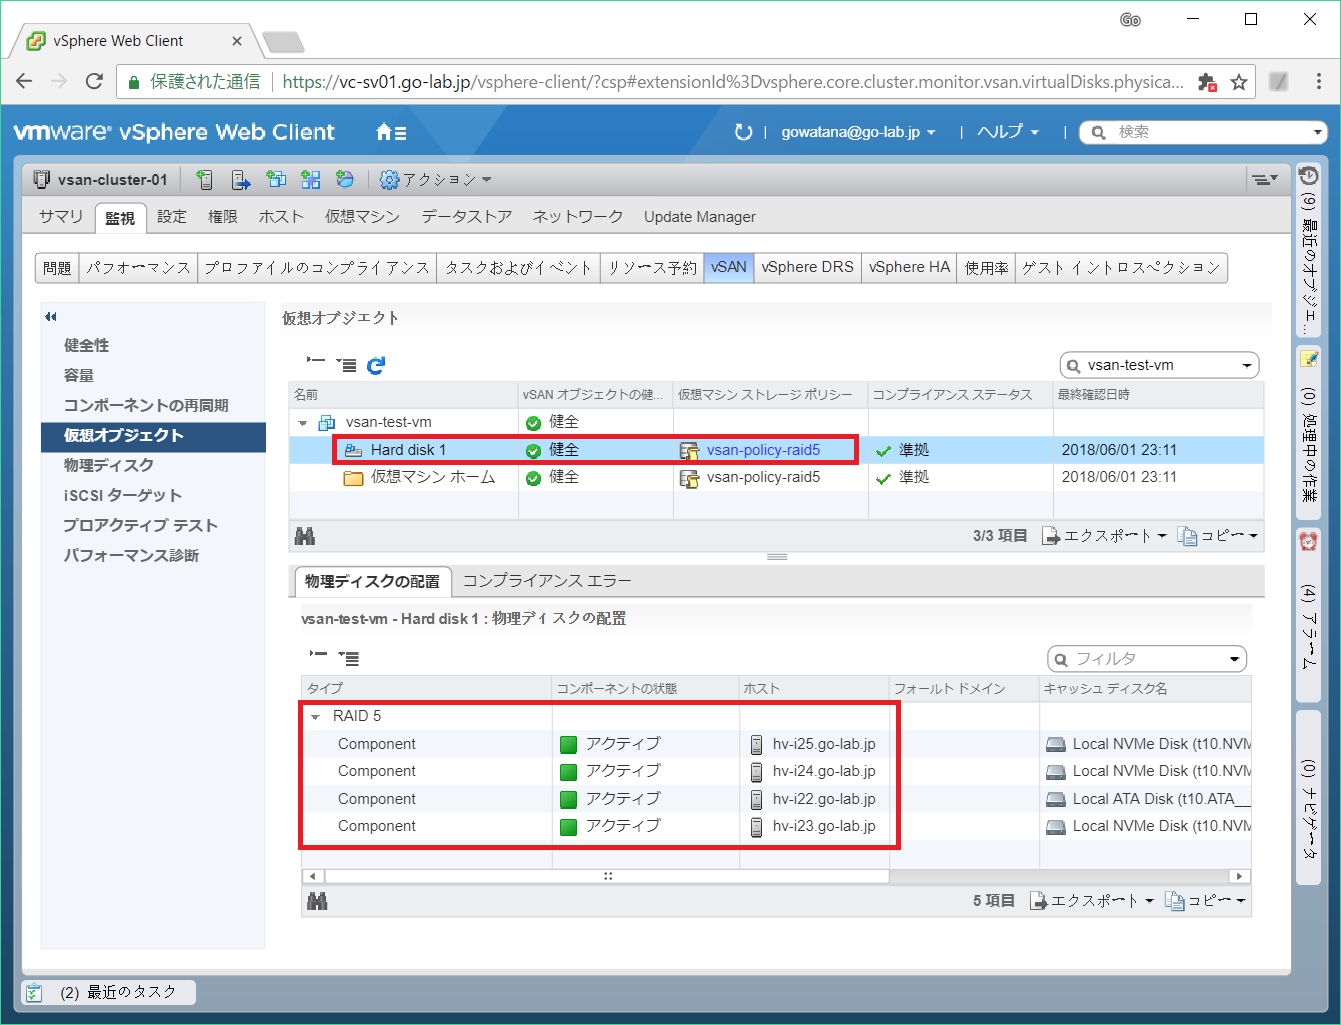Collapse the left navigation panel with the double arrow
The height and width of the screenshot is (1025, 1341).
point(51,317)
